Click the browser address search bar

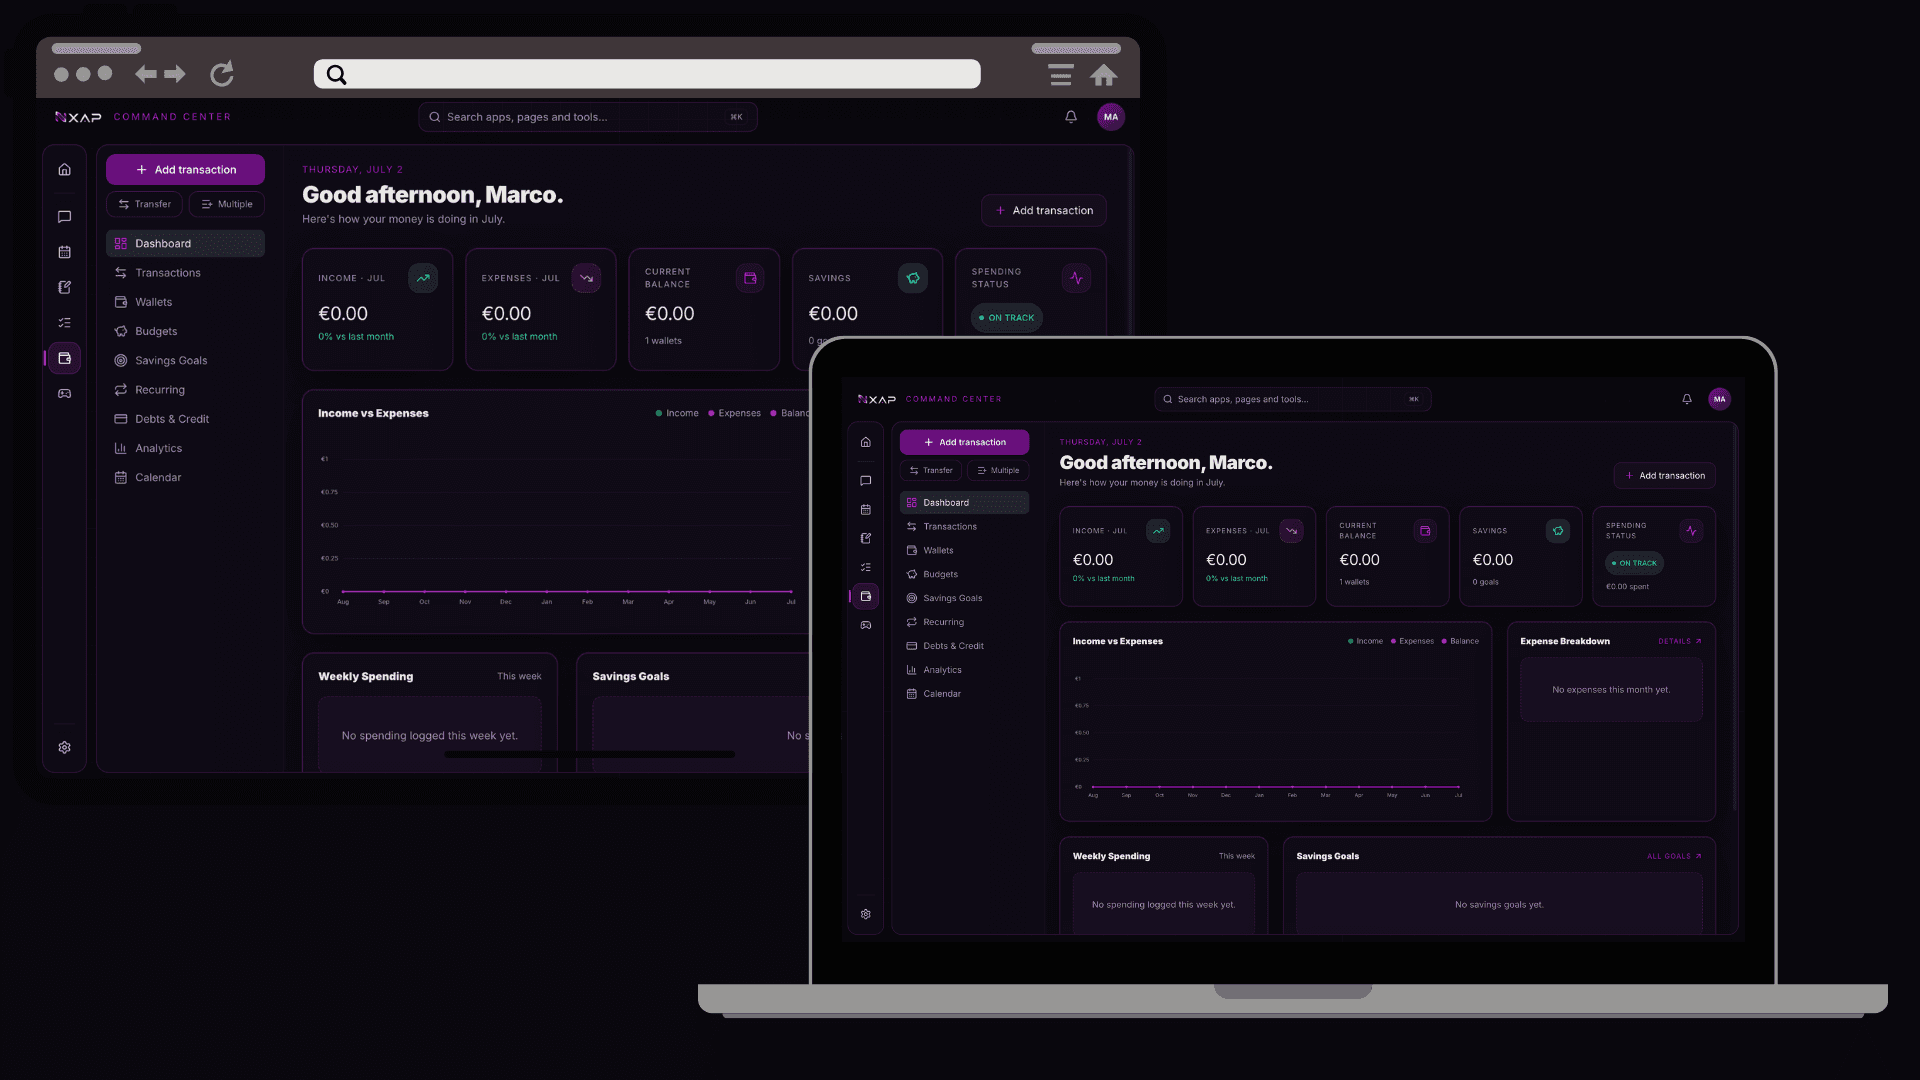tap(647, 74)
